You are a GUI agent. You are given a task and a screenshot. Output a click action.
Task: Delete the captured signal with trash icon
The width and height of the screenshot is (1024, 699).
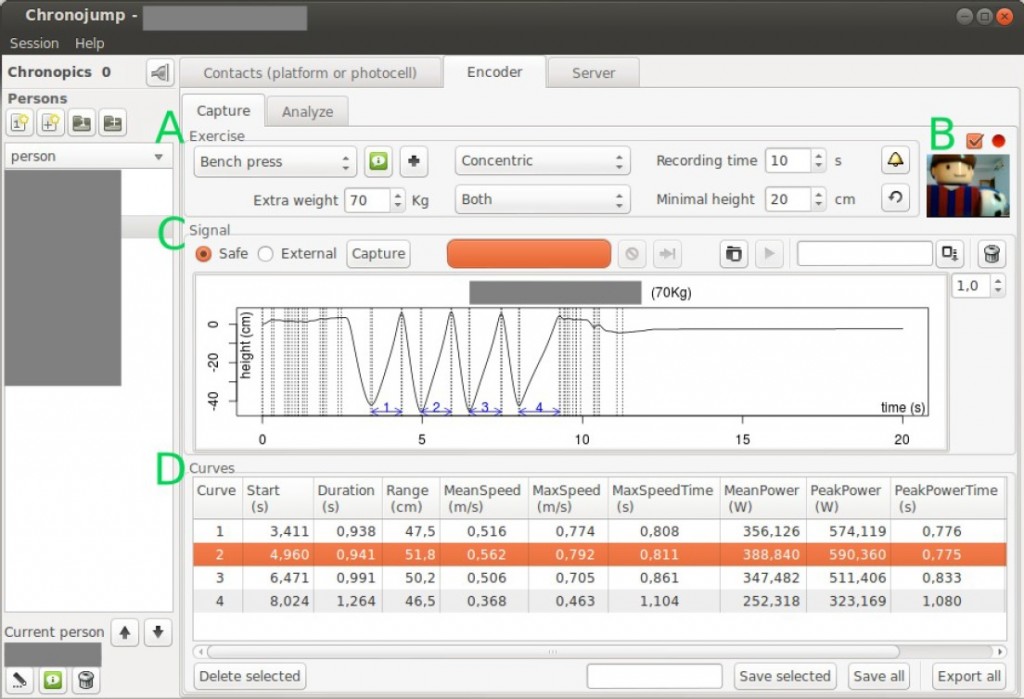(x=990, y=254)
